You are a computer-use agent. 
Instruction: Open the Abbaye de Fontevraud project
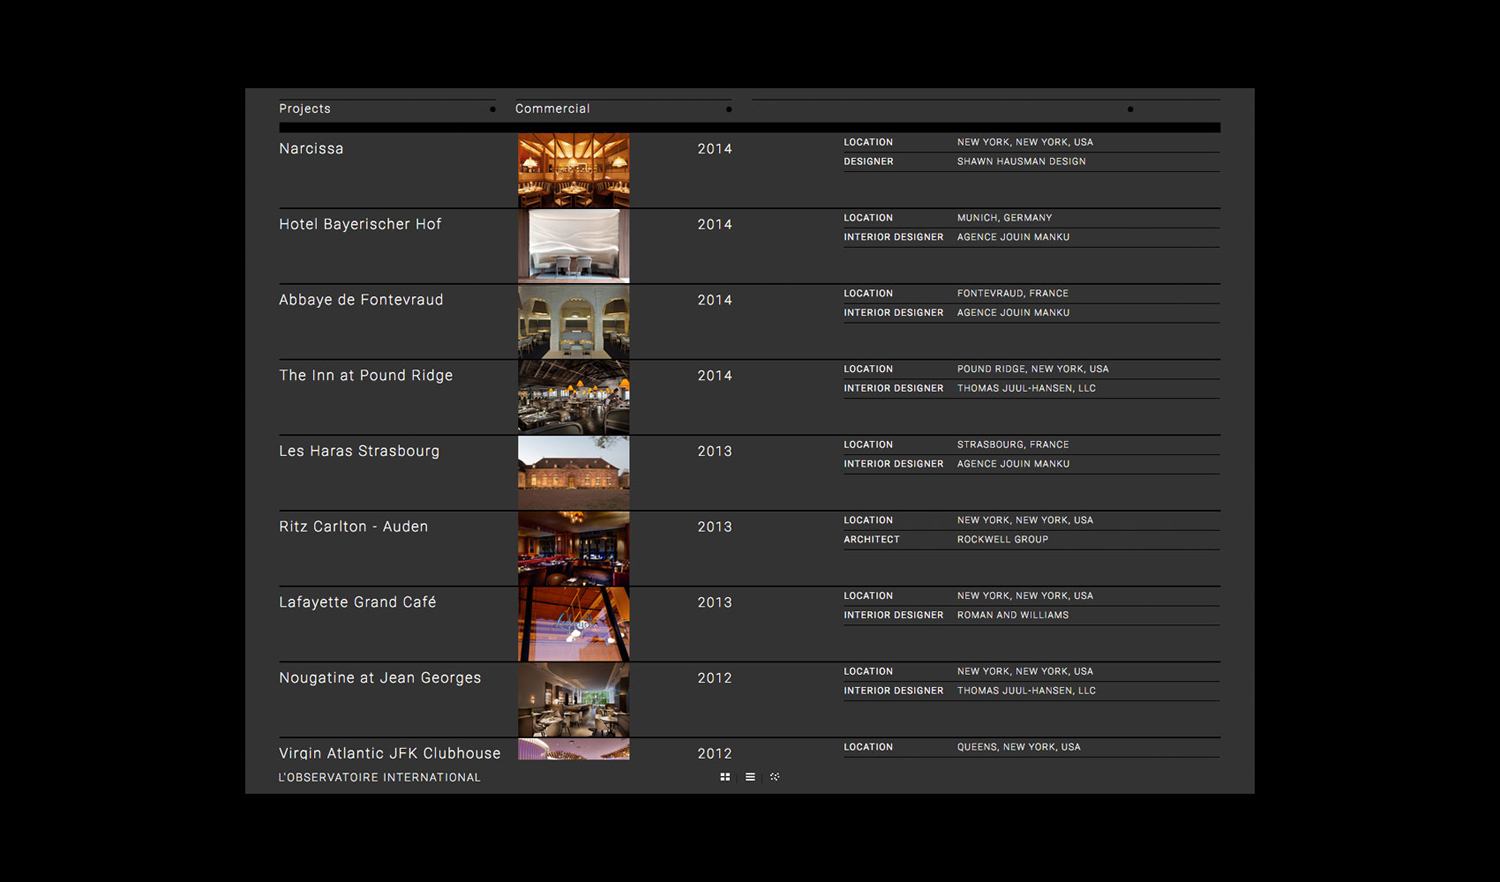(x=361, y=300)
